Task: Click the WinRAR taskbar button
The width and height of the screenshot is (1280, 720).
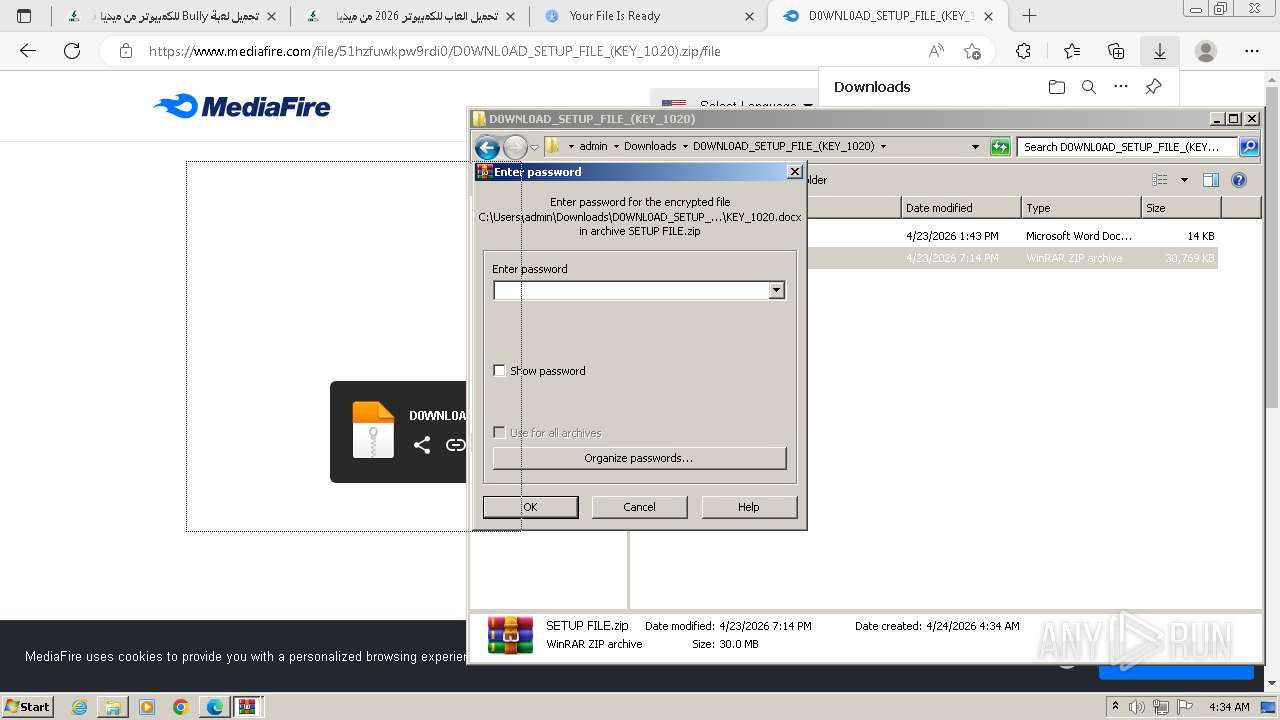Action: (x=247, y=707)
